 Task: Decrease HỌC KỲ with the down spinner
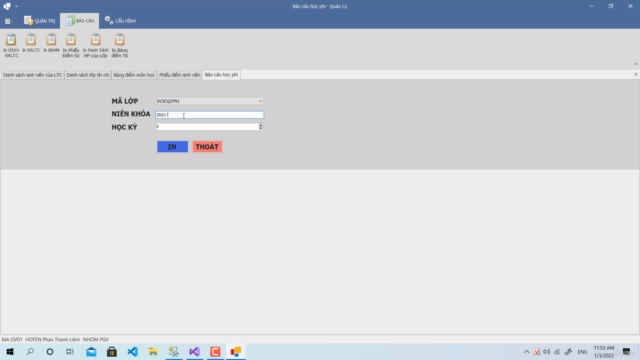pyautogui.click(x=261, y=129)
